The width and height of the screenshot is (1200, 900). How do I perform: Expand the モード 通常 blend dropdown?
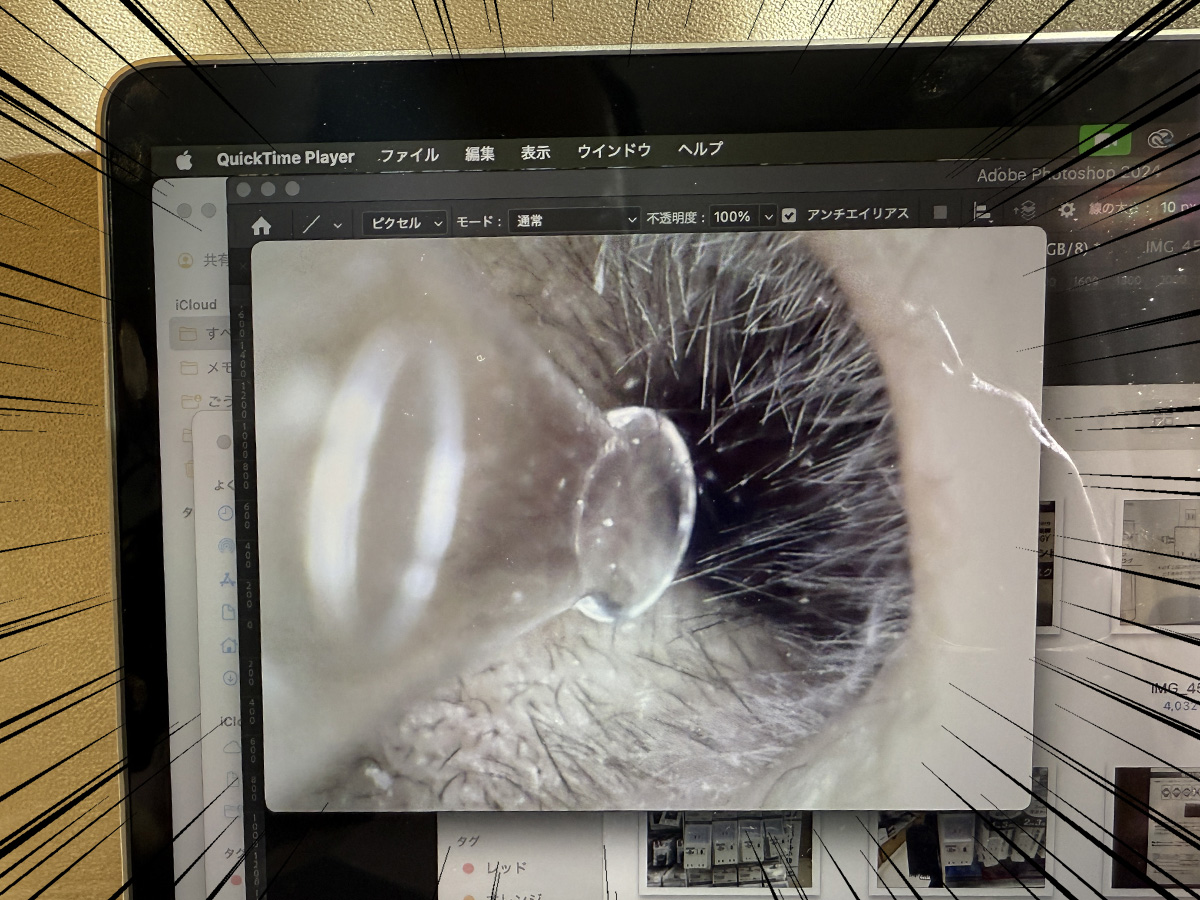574,220
